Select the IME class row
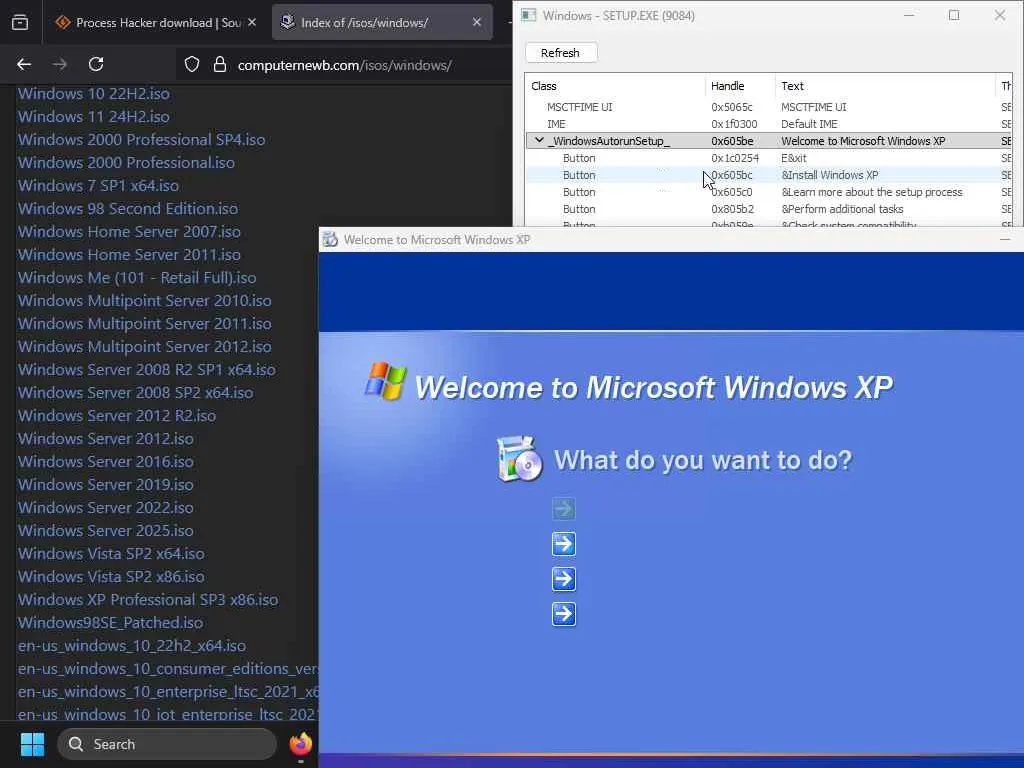The width and height of the screenshot is (1024, 768). click(x=768, y=124)
